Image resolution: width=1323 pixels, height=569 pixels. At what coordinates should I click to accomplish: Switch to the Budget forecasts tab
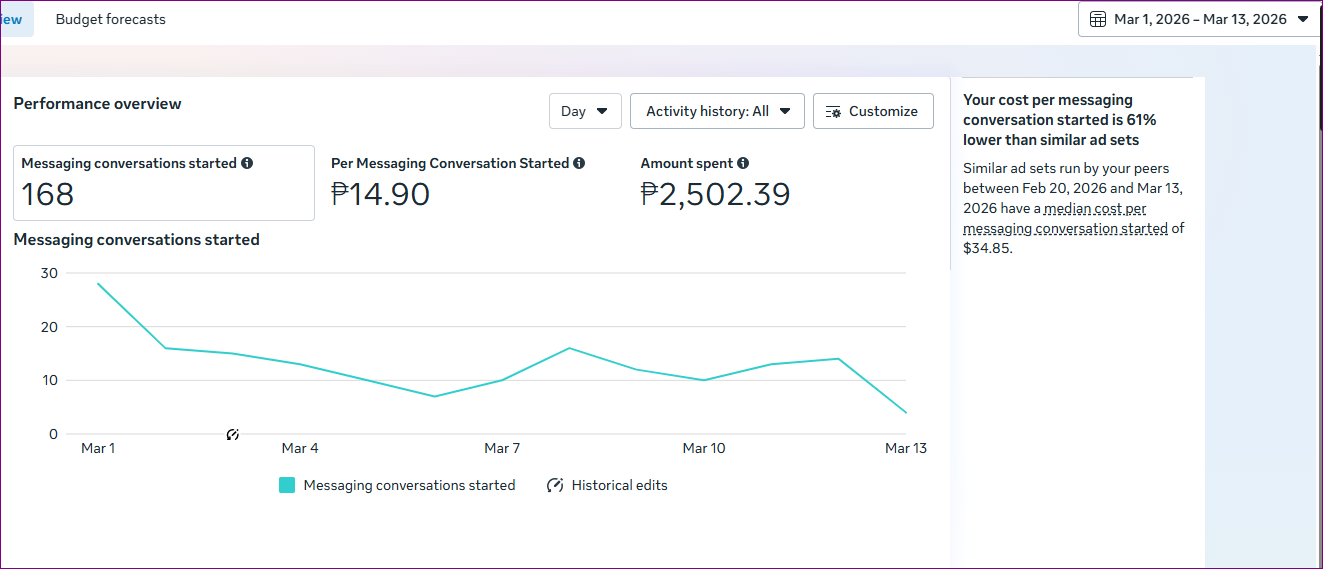pos(111,19)
